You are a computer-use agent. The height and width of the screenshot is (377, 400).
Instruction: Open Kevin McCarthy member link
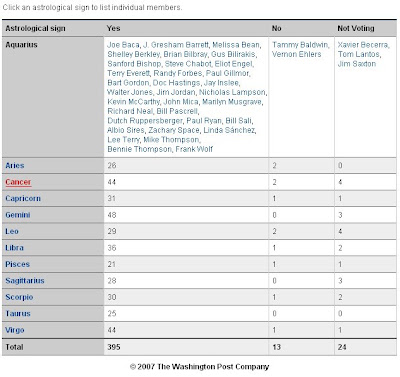(133, 102)
